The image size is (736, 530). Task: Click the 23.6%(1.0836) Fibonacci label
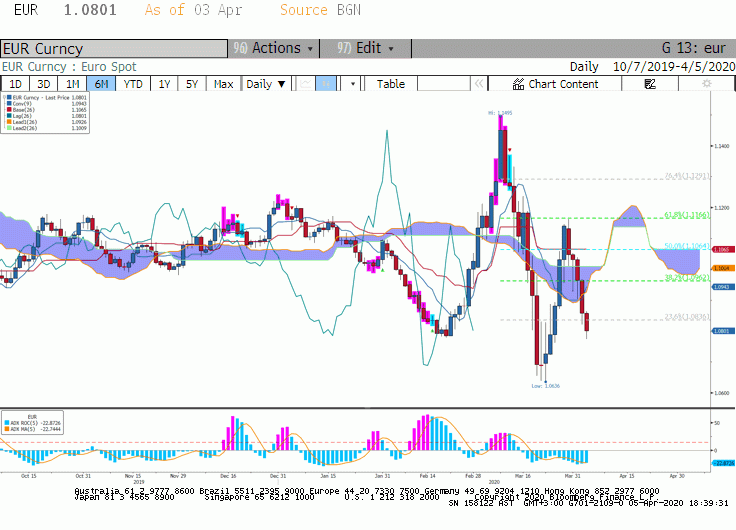tap(687, 317)
